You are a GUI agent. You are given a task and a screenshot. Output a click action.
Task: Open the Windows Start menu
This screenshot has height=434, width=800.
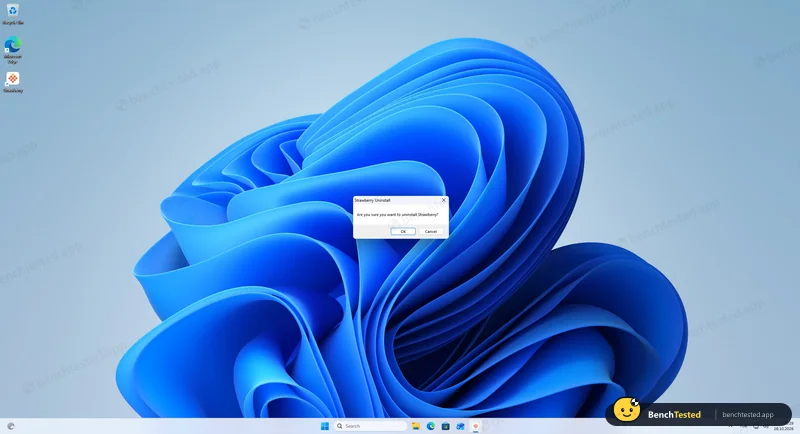point(325,426)
